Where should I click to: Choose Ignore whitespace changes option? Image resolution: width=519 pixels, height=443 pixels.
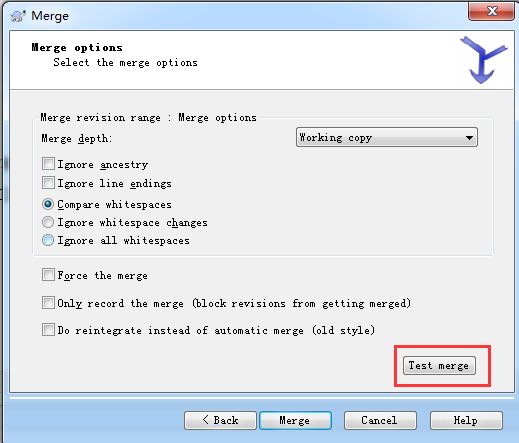tap(48, 222)
